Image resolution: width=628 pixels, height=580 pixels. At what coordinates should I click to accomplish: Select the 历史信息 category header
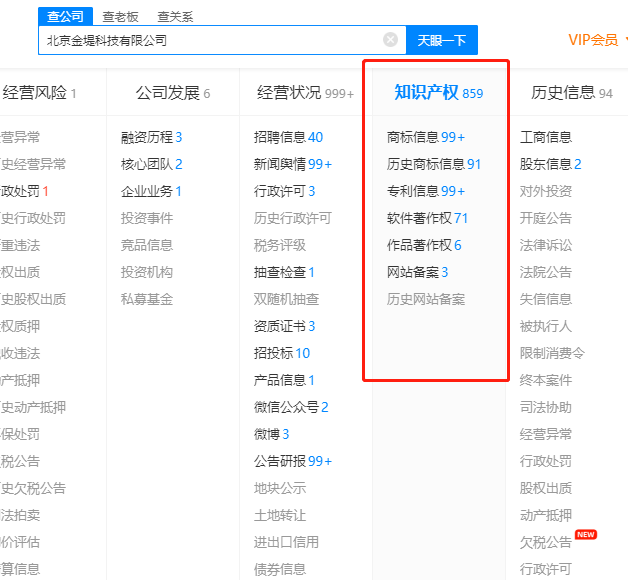572,93
